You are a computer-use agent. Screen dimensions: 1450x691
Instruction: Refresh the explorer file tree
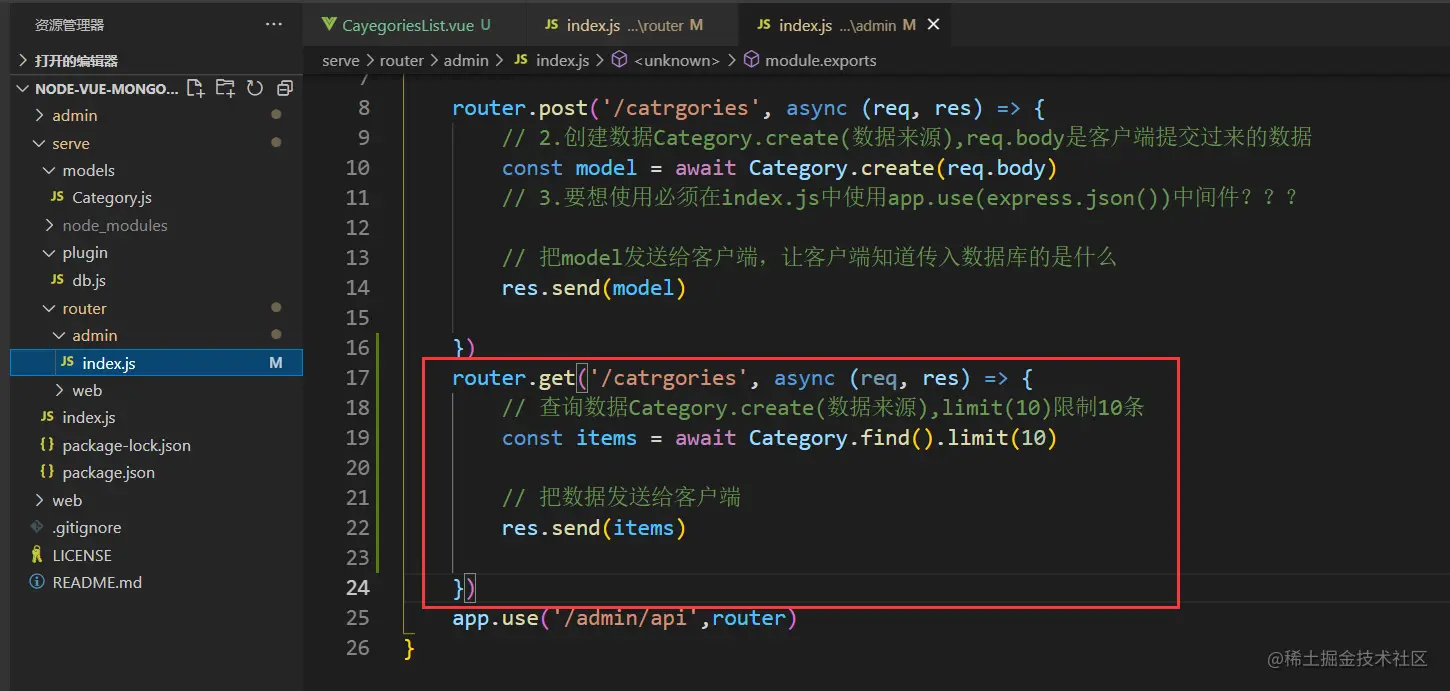[x=255, y=88]
